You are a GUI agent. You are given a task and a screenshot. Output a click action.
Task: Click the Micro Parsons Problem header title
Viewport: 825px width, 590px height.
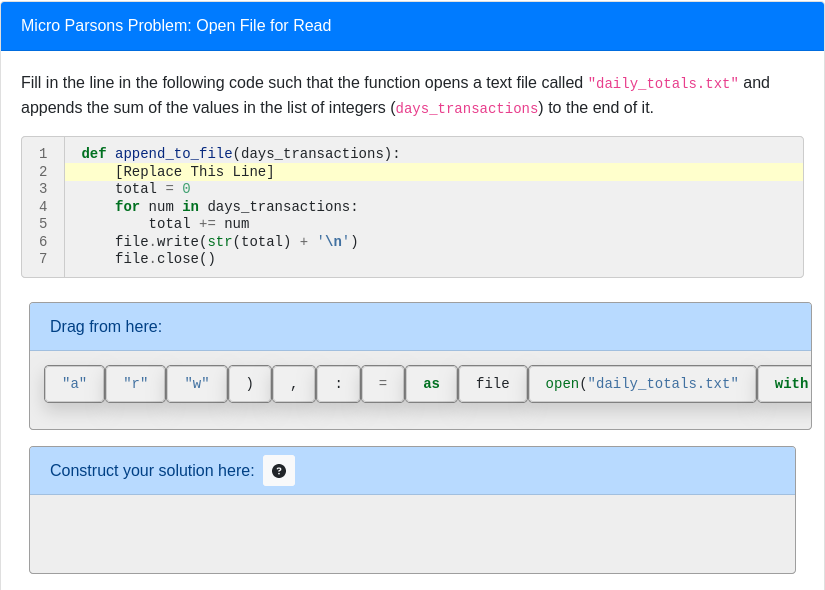pos(176,26)
